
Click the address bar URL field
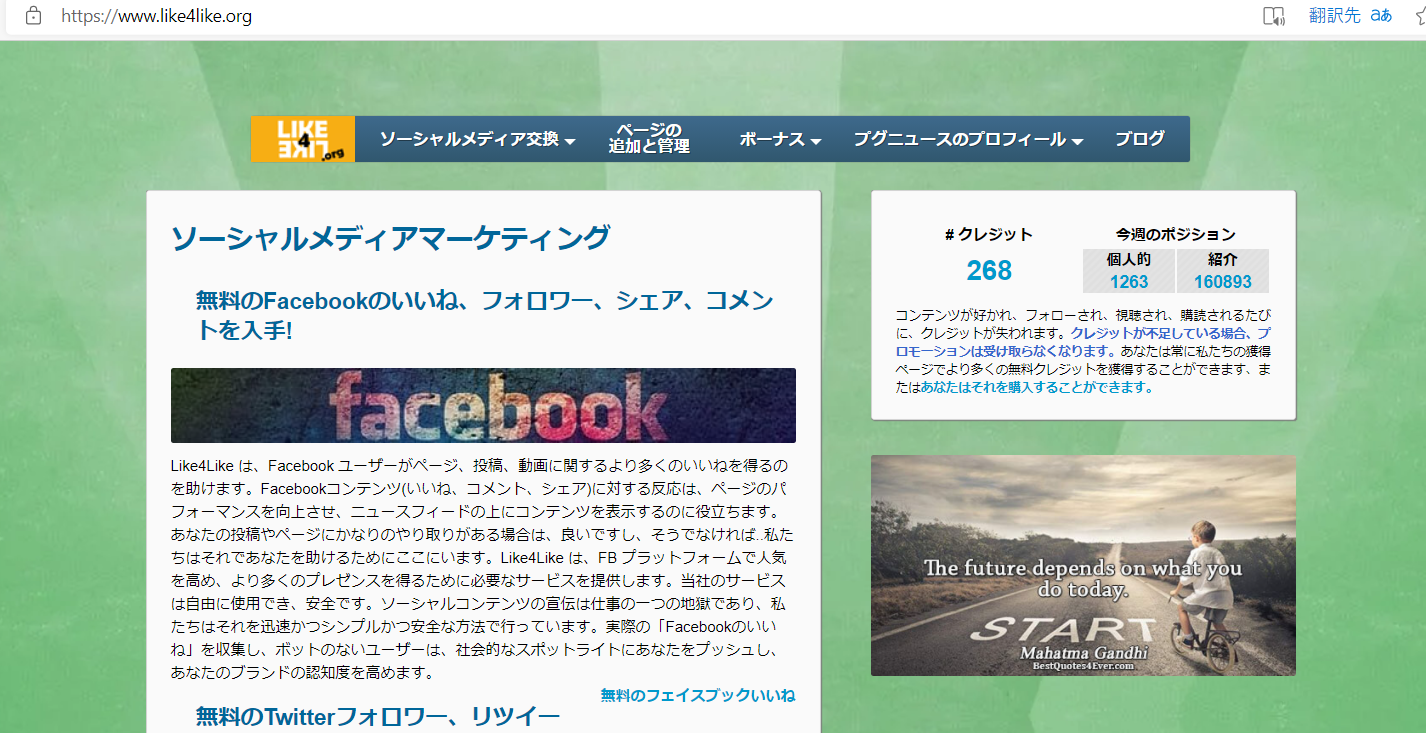[156, 16]
